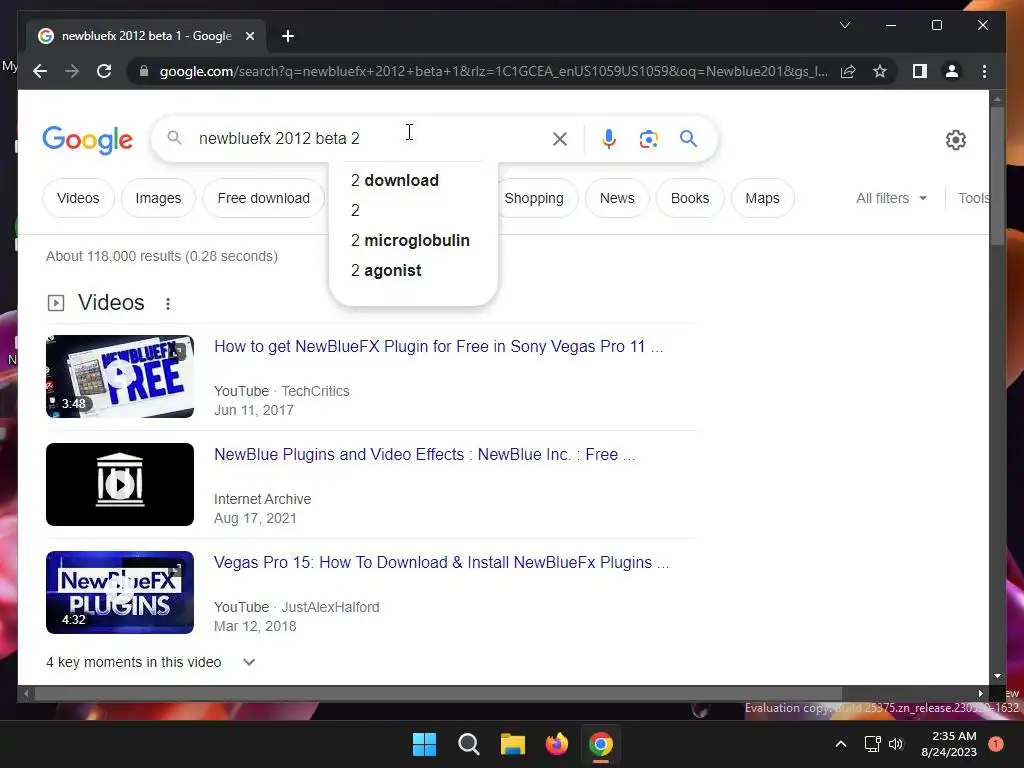The image size is (1024, 768).
Task: Open Windows taskbar search
Action: click(x=468, y=744)
